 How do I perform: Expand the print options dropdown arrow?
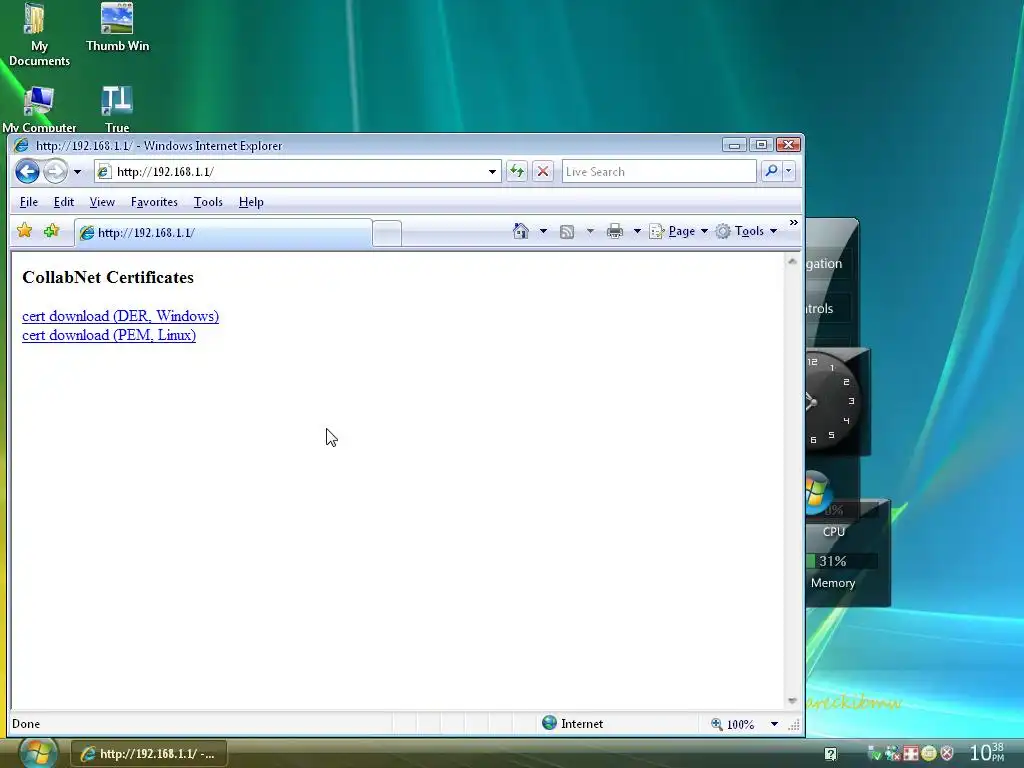[637, 231]
